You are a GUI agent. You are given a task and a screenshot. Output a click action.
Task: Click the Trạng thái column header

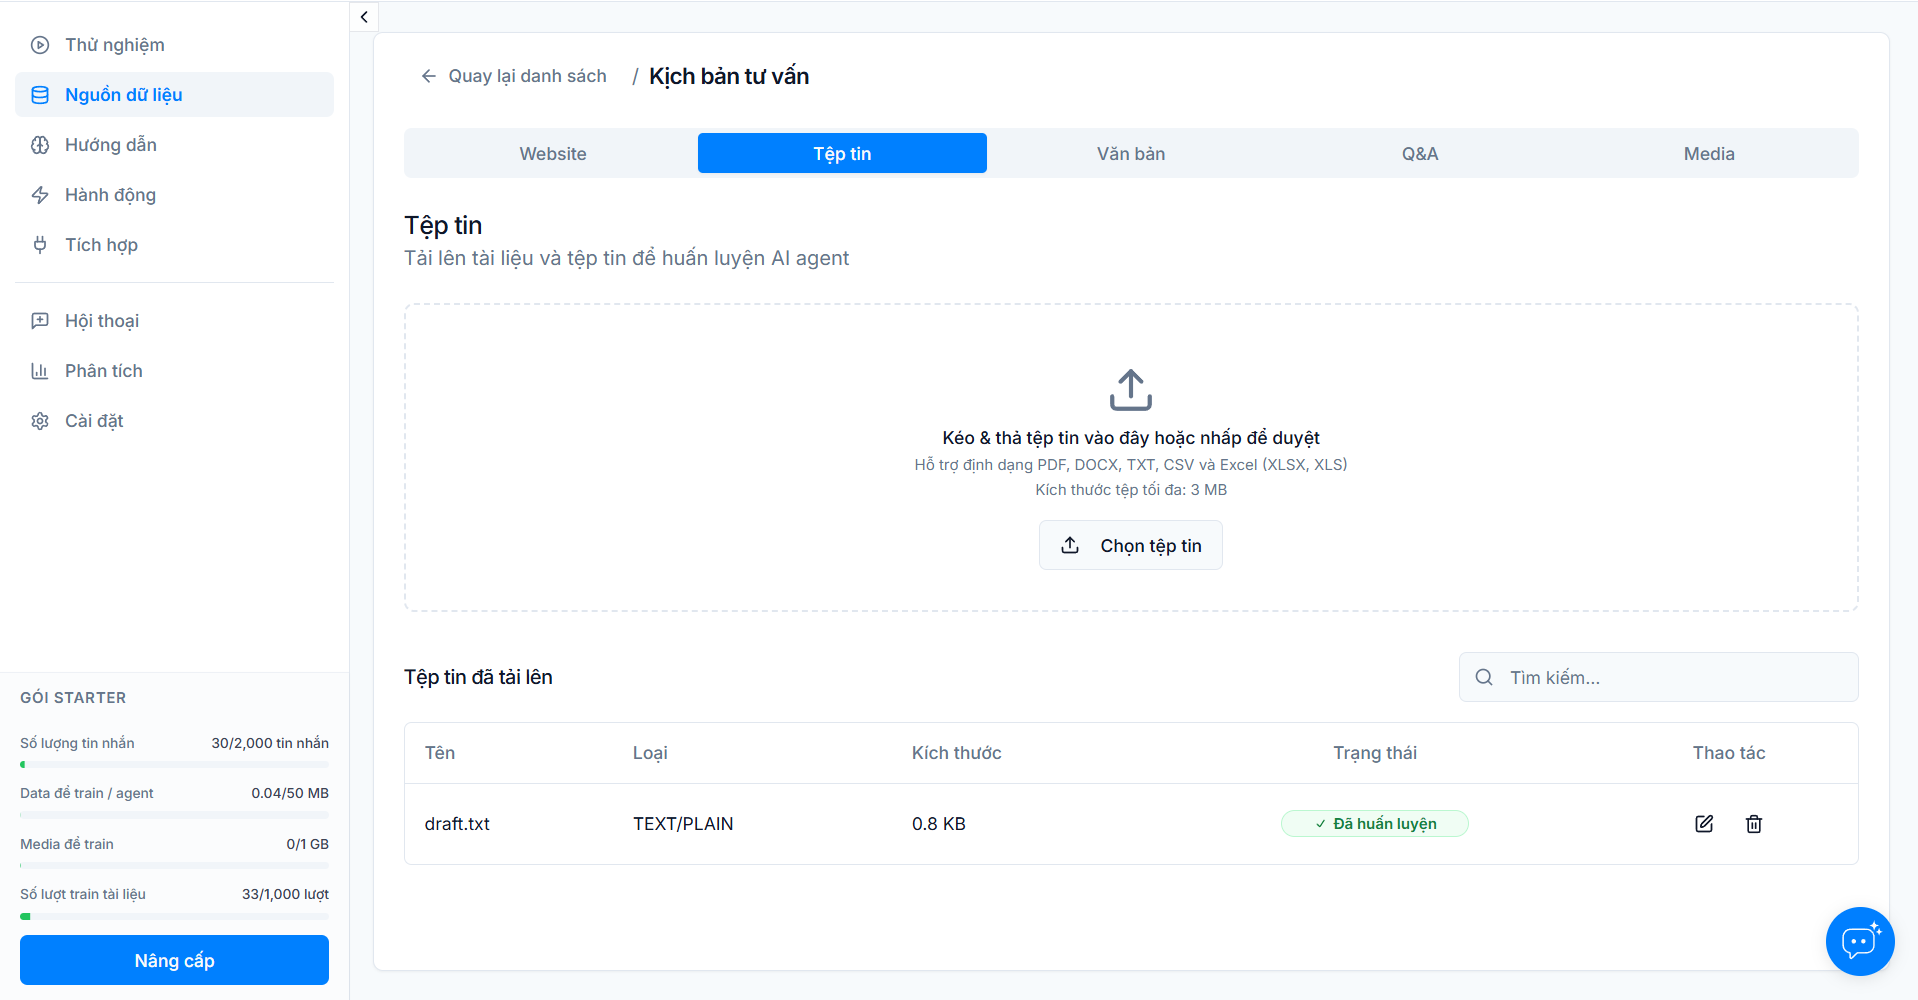pos(1375,753)
